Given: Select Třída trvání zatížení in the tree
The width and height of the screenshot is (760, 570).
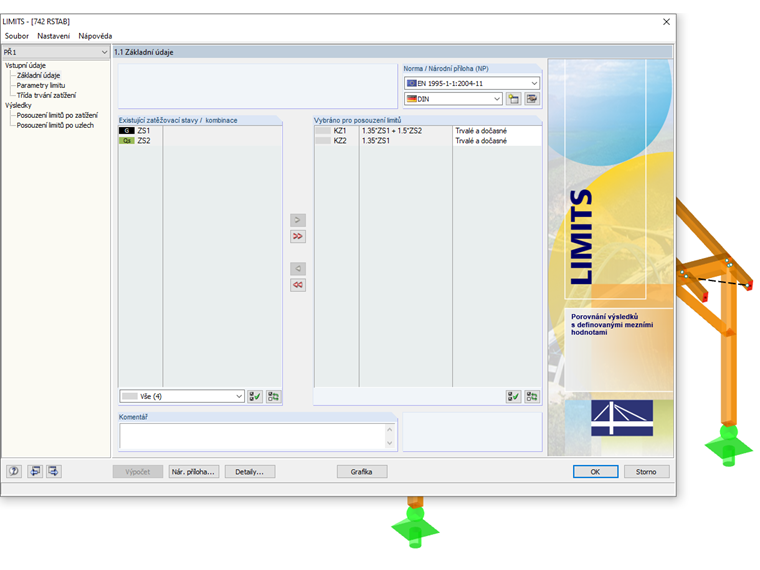Looking at the screenshot, I should (x=46, y=95).
